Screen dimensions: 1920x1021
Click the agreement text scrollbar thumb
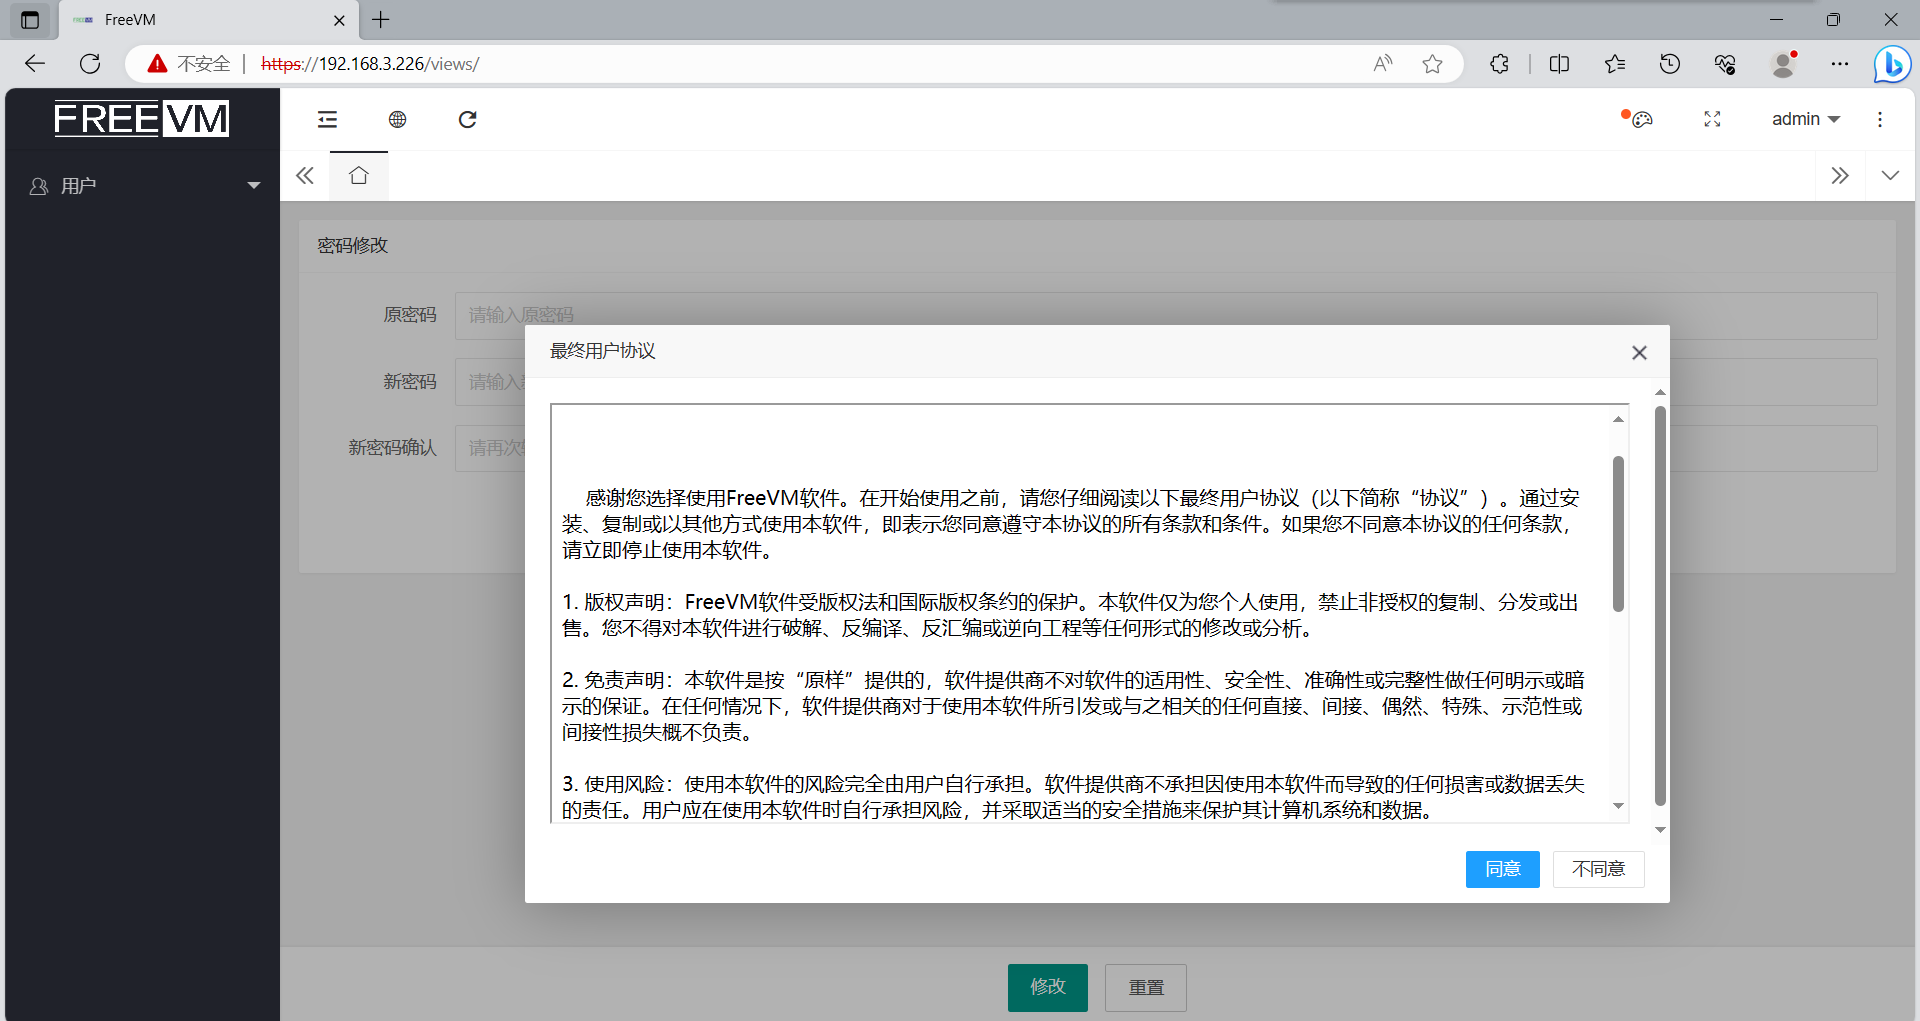pyautogui.click(x=1617, y=533)
